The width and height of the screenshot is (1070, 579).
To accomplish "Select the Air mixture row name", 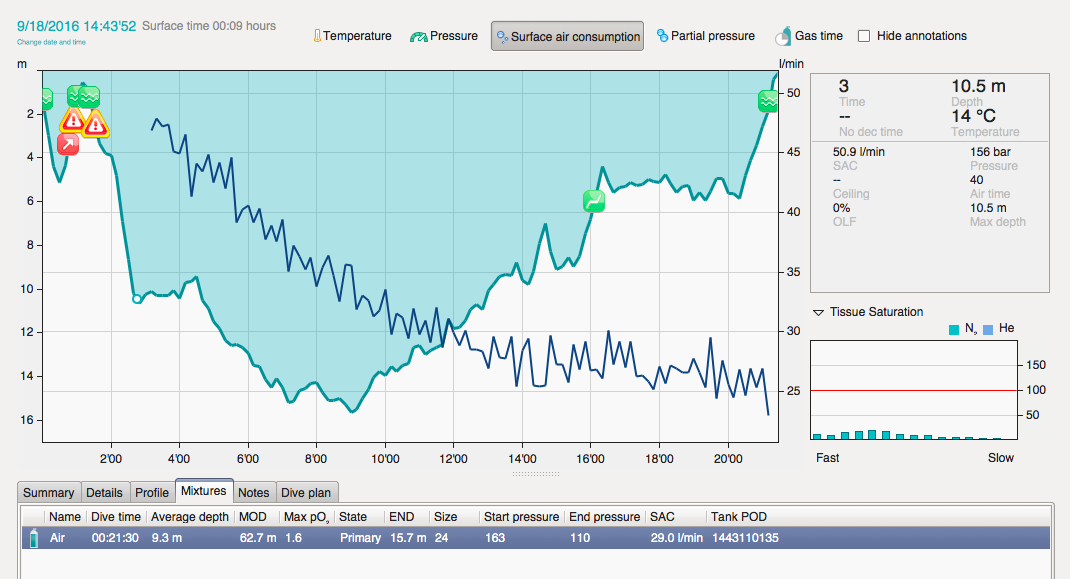I will [57, 538].
